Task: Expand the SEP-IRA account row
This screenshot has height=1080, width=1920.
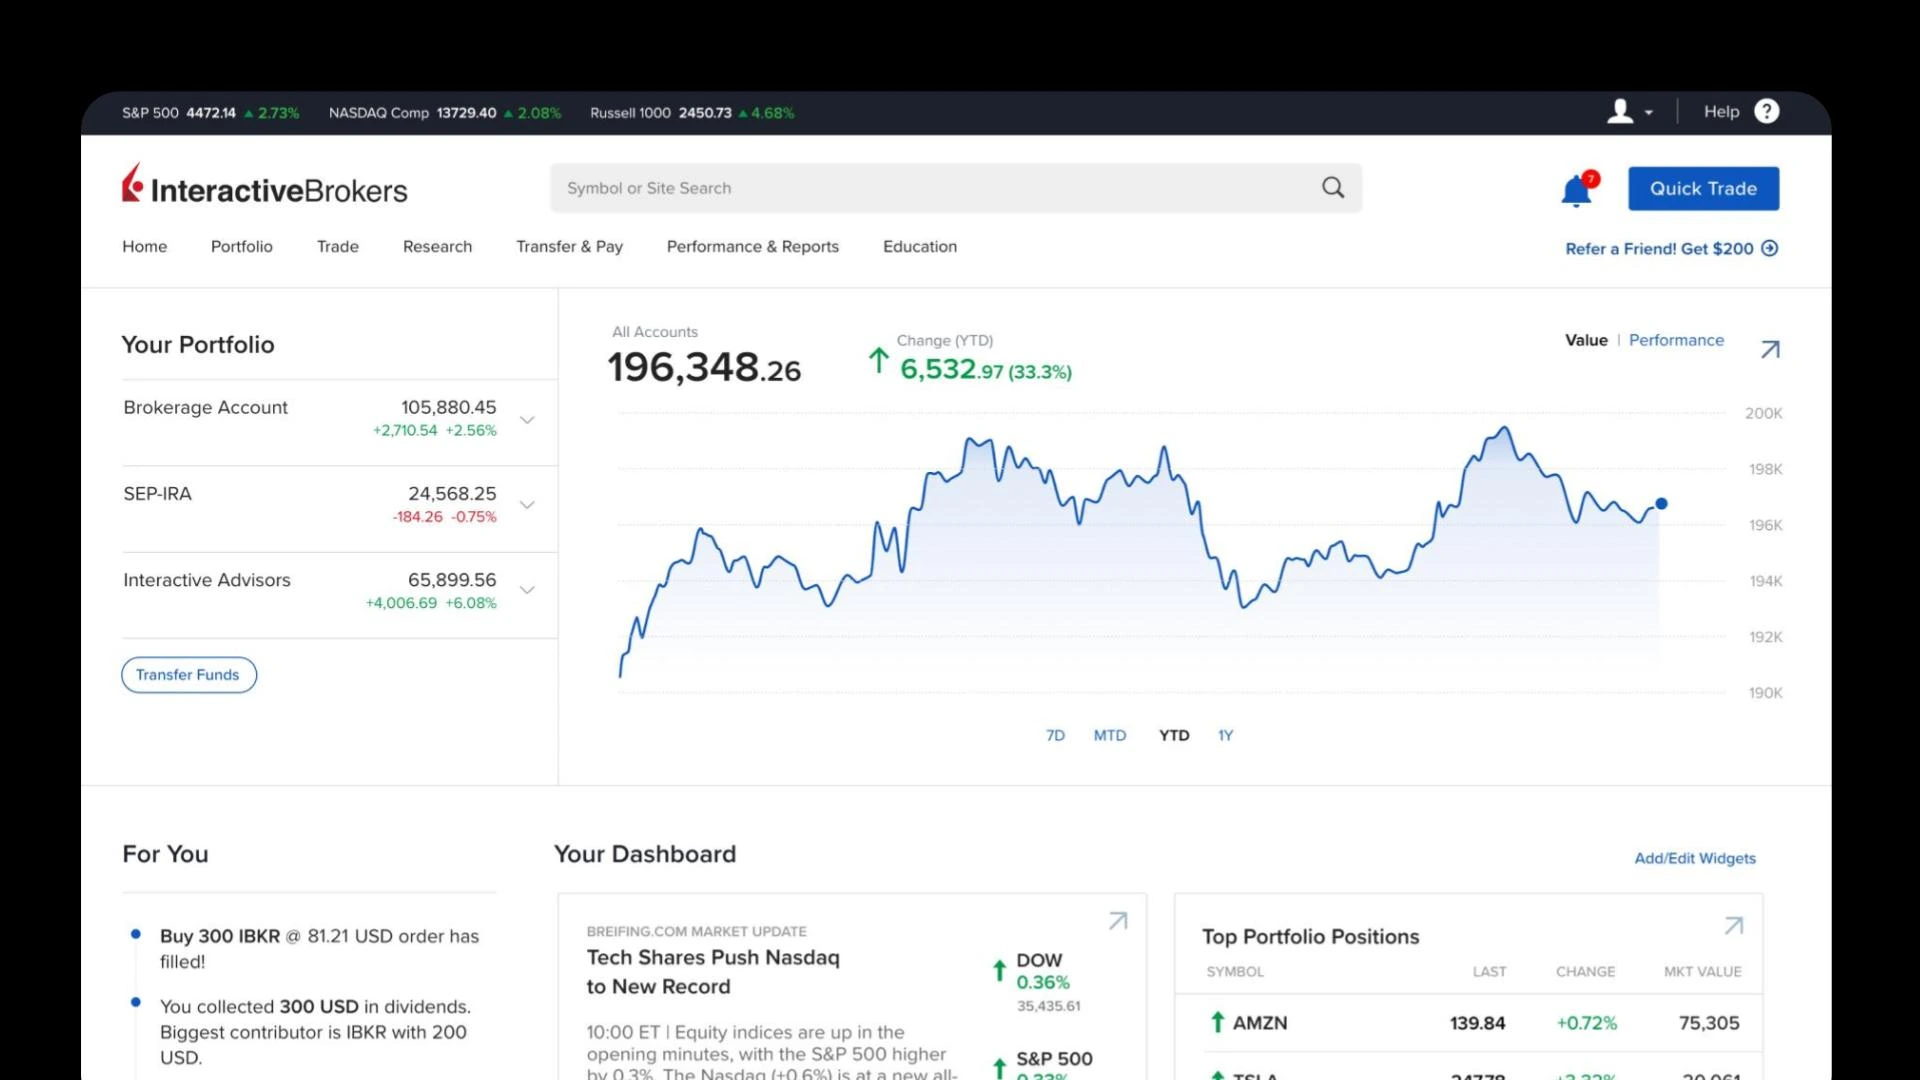Action: coord(527,505)
